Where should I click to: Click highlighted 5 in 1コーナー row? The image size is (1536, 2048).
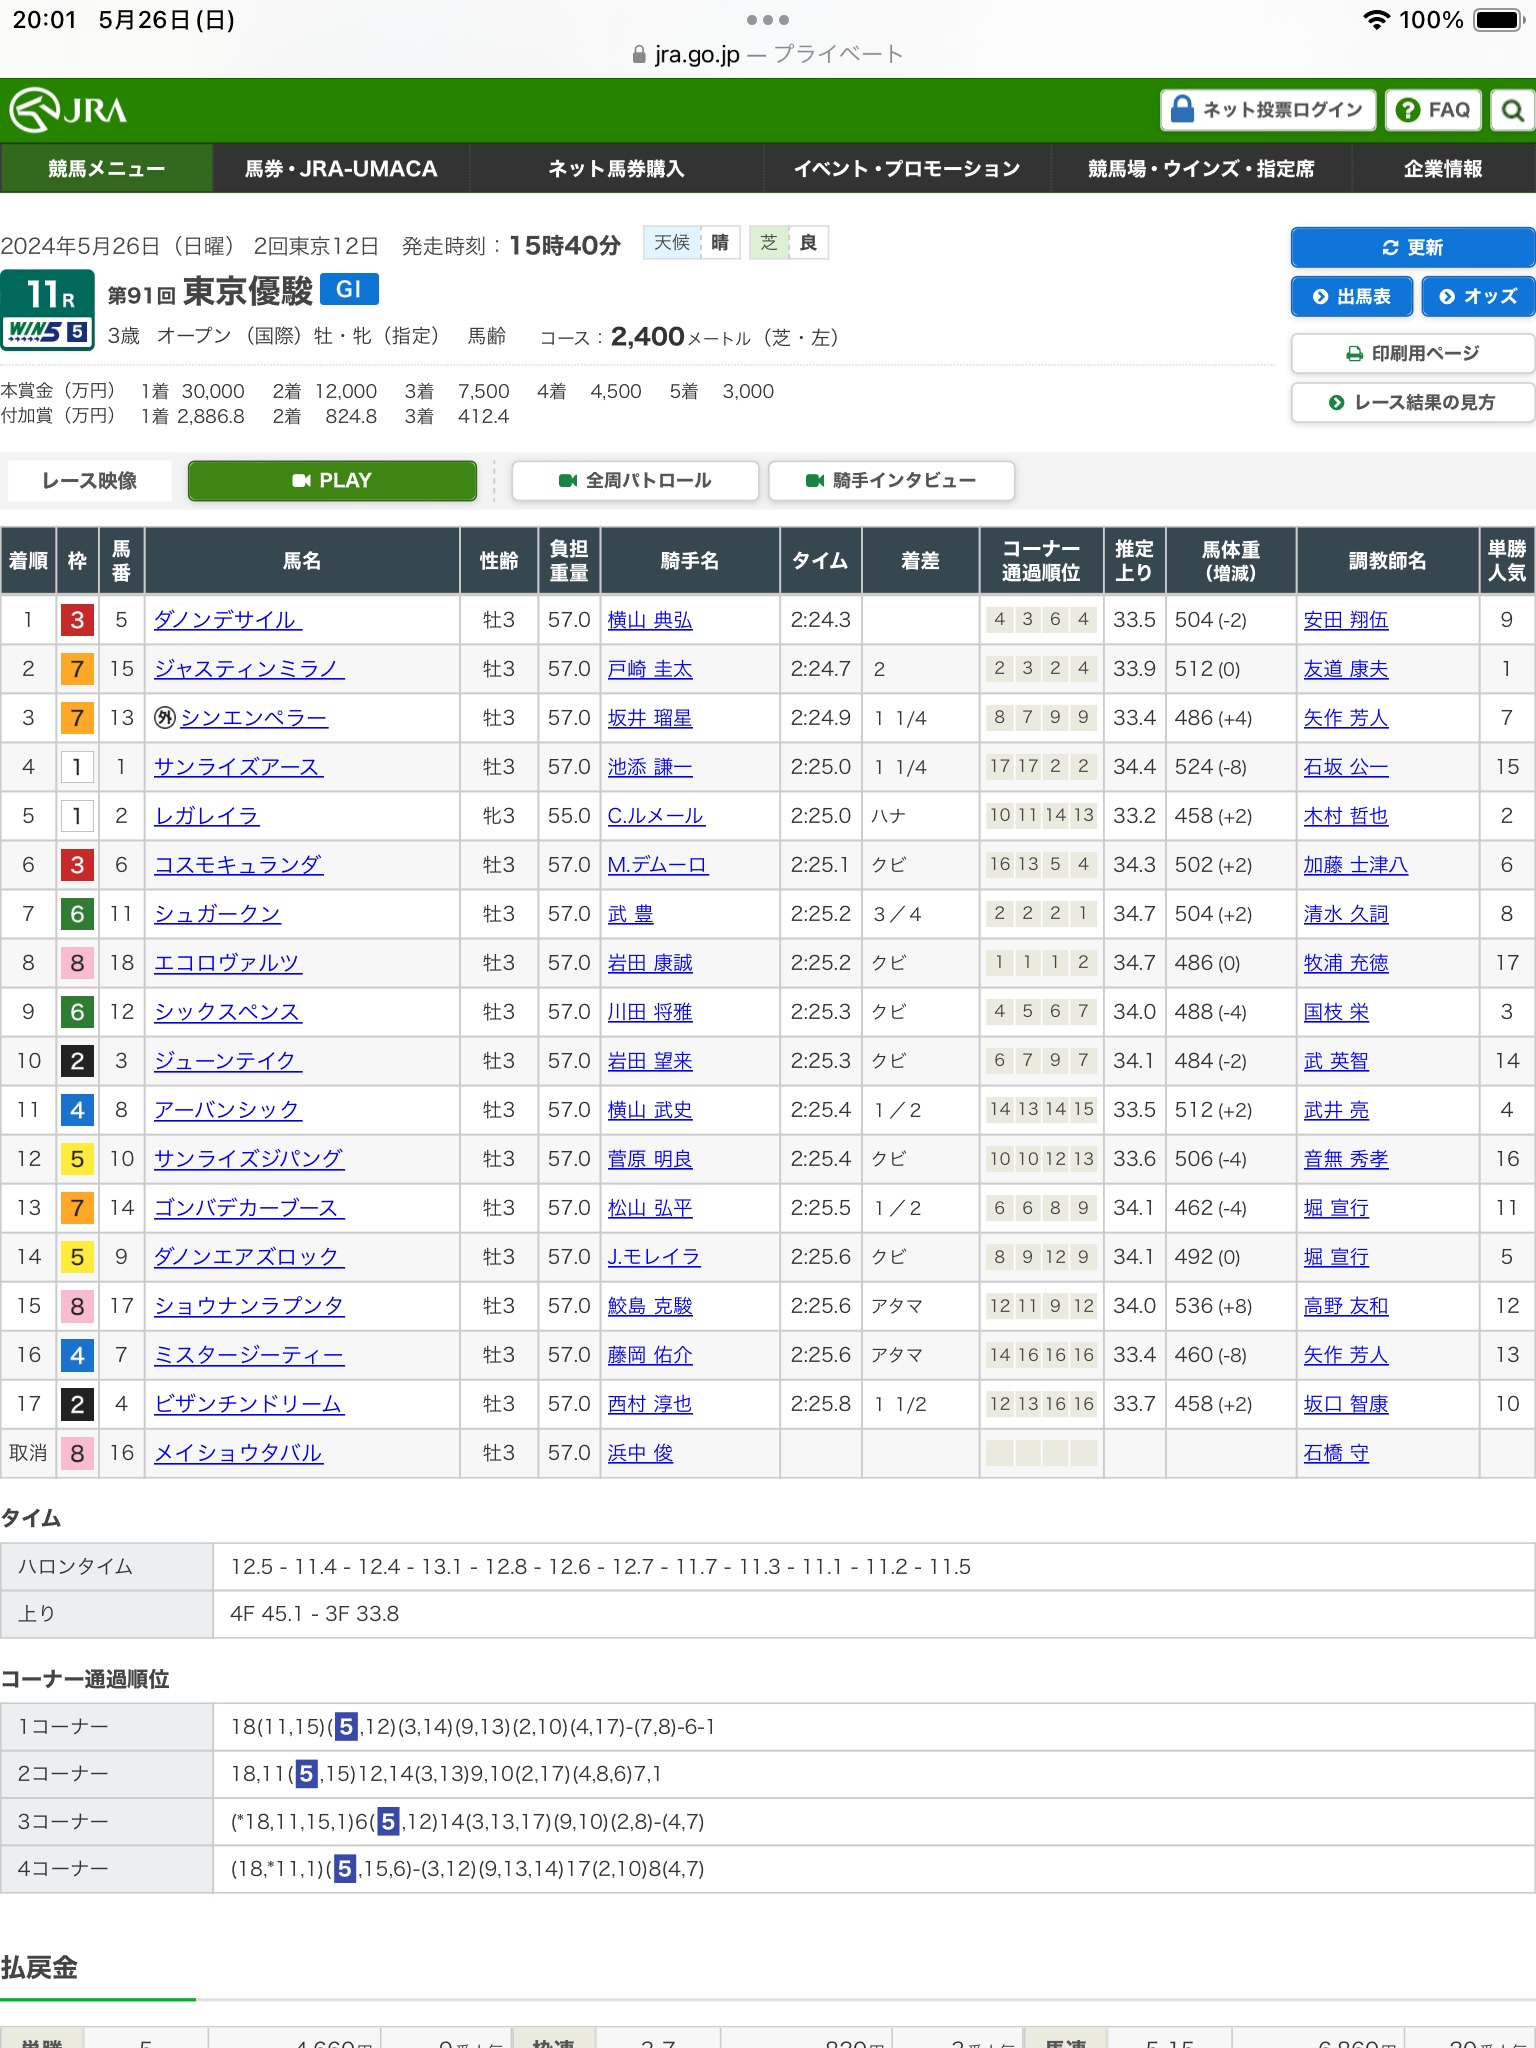click(345, 1726)
